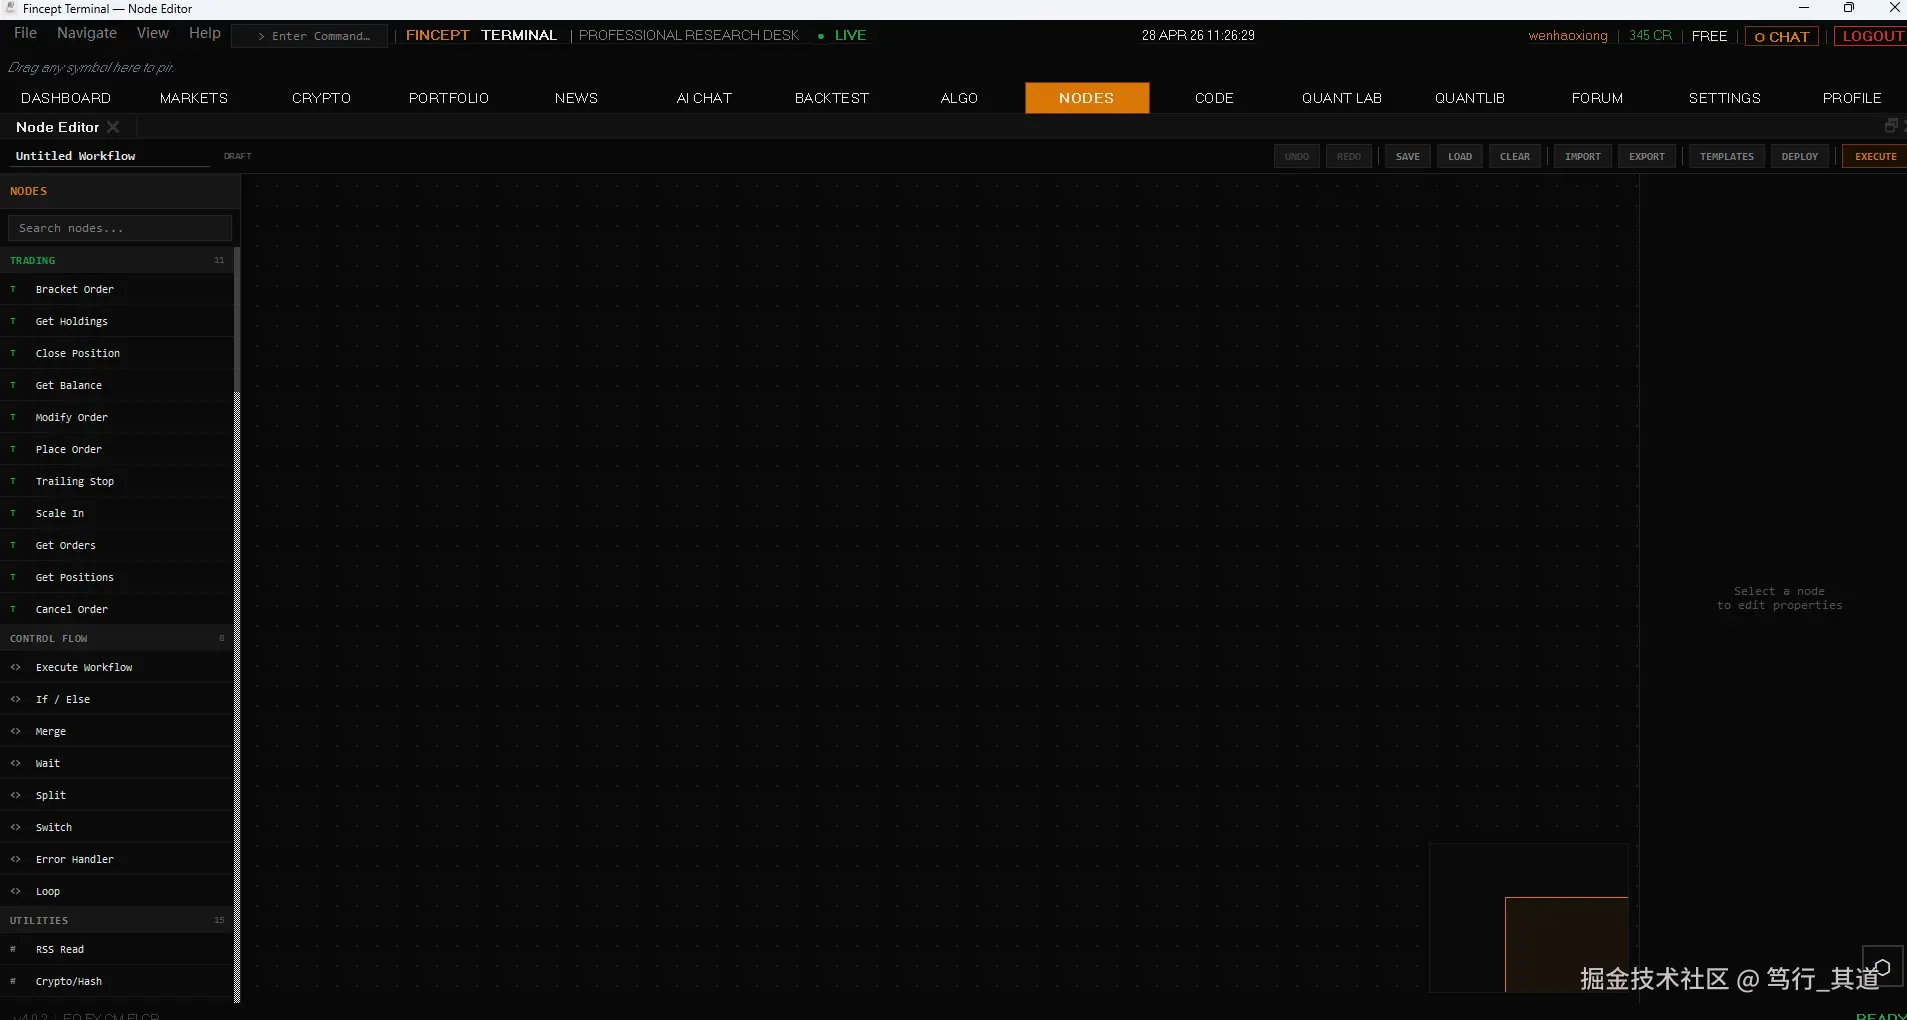Open the File menu
The image size is (1907, 1020).
point(26,33)
